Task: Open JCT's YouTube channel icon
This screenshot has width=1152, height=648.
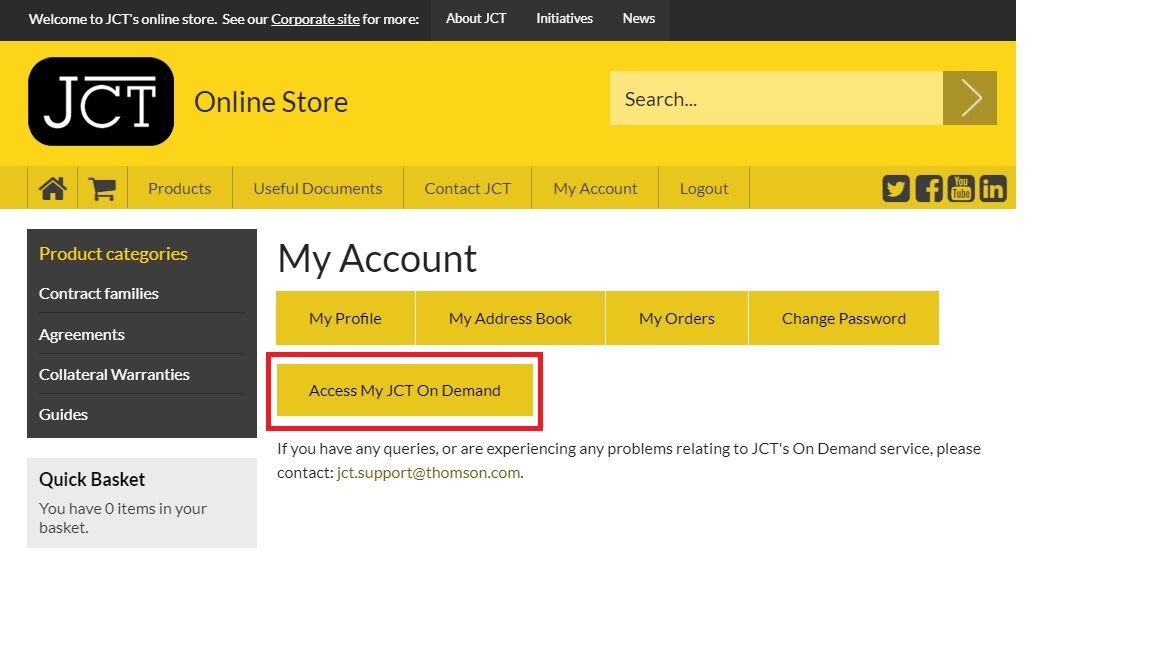Action: pyautogui.click(x=961, y=188)
